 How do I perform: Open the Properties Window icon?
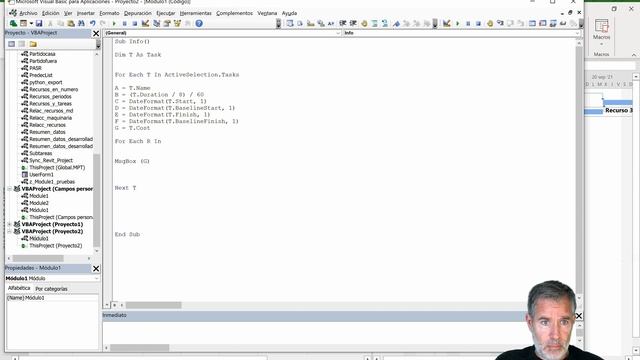tap(167, 23)
